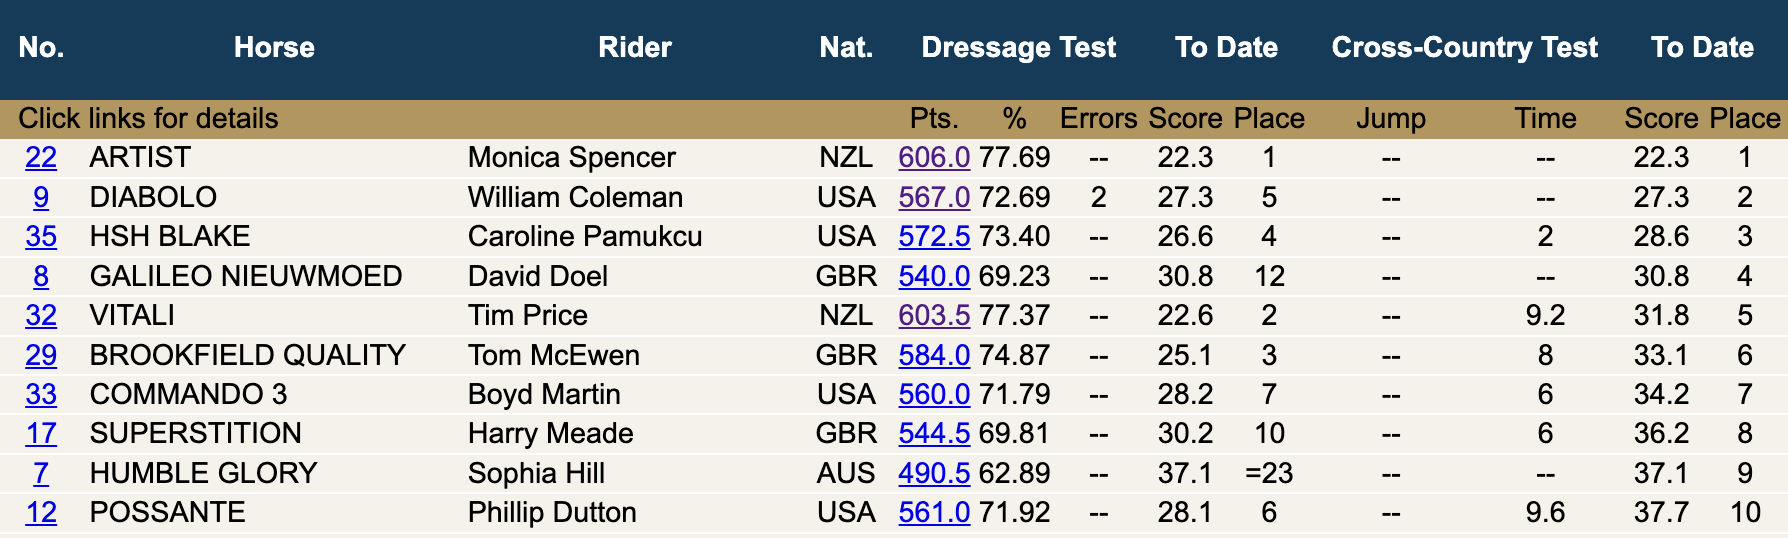Click competitor number 32 link
The width and height of the screenshot is (1788, 538).
[x=41, y=316]
